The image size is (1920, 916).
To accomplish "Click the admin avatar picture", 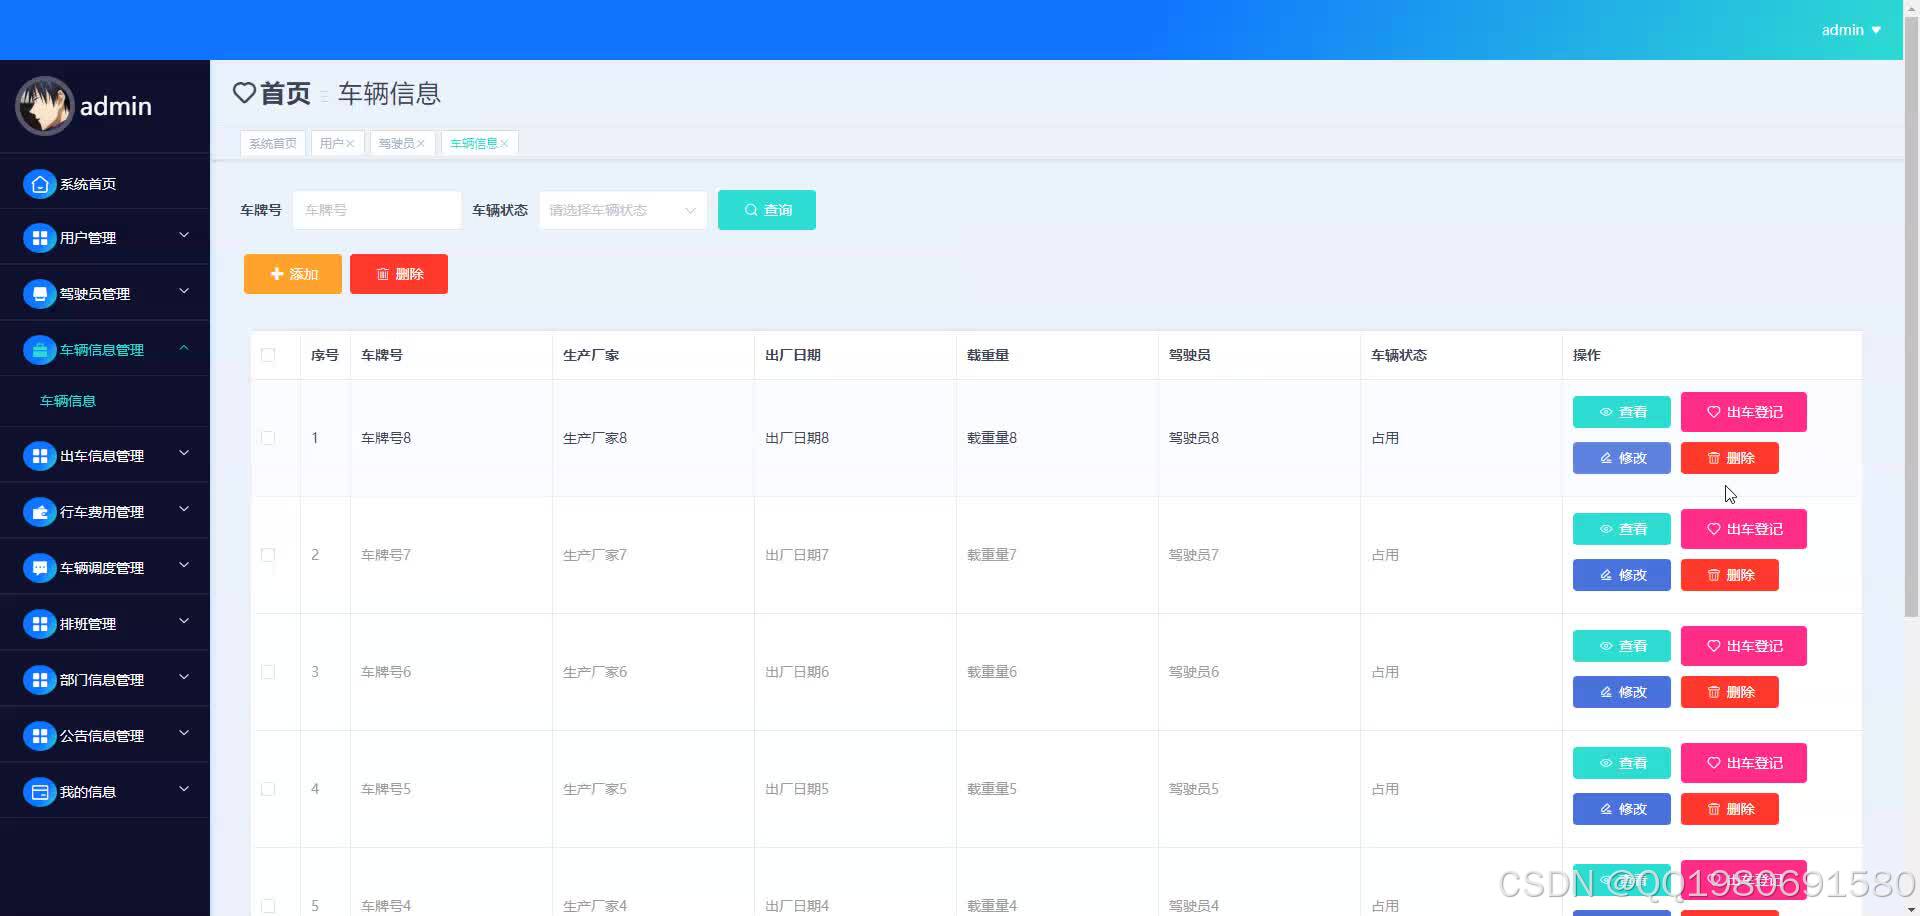I will [44, 105].
